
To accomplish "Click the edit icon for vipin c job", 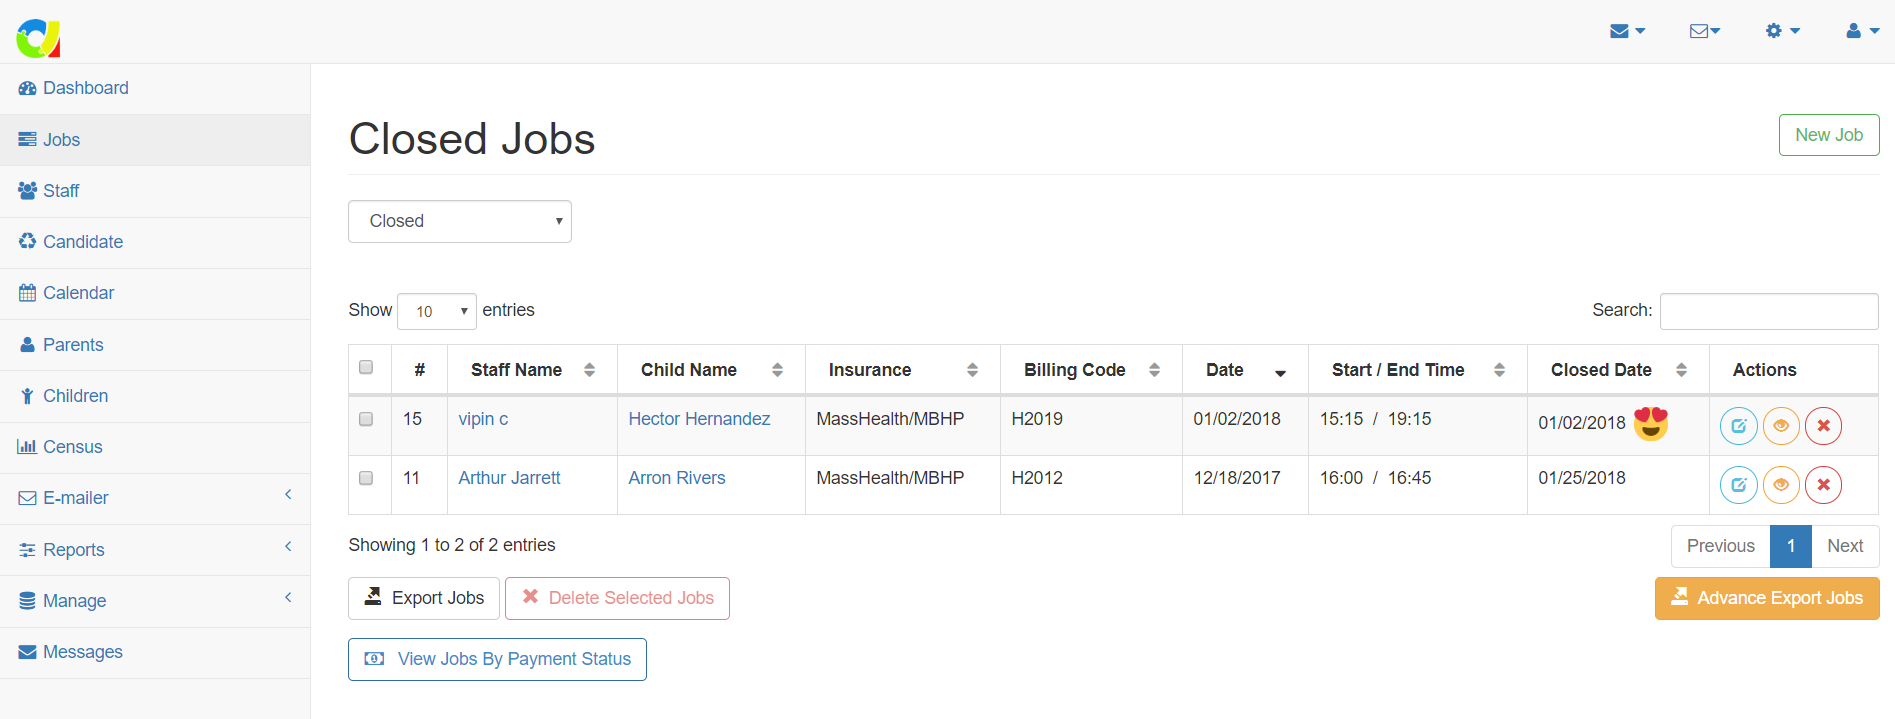I will pos(1738,426).
